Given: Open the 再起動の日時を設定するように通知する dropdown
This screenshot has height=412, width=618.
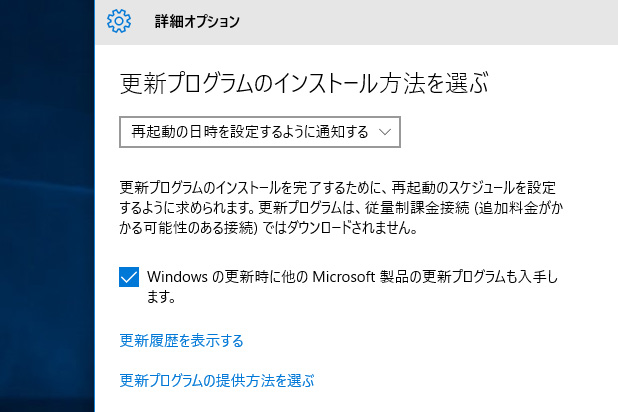Looking at the screenshot, I should pyautogui.click(x=245, y=131).
